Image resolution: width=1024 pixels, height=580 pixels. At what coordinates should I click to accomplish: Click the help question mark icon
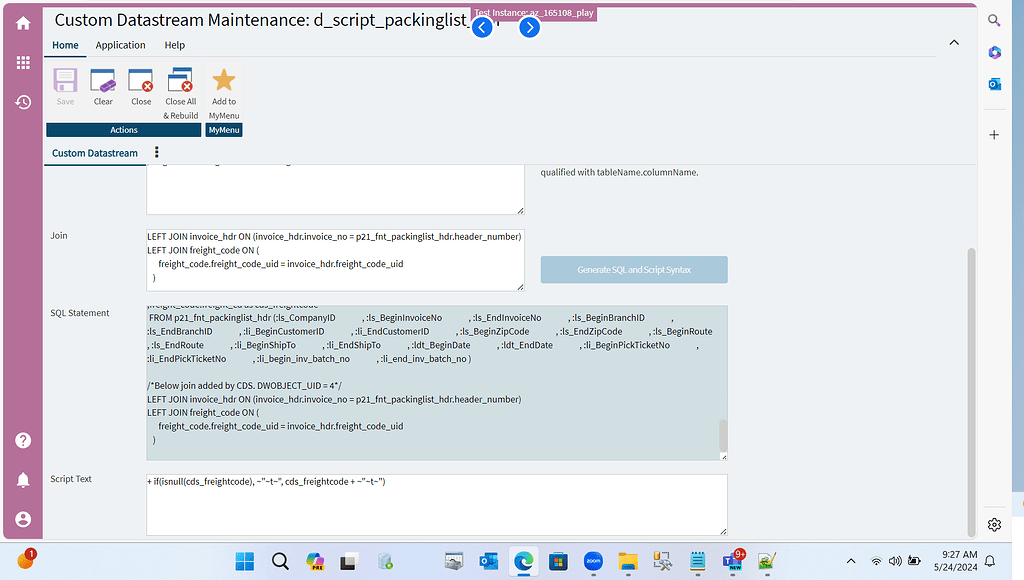coord(22,440)
